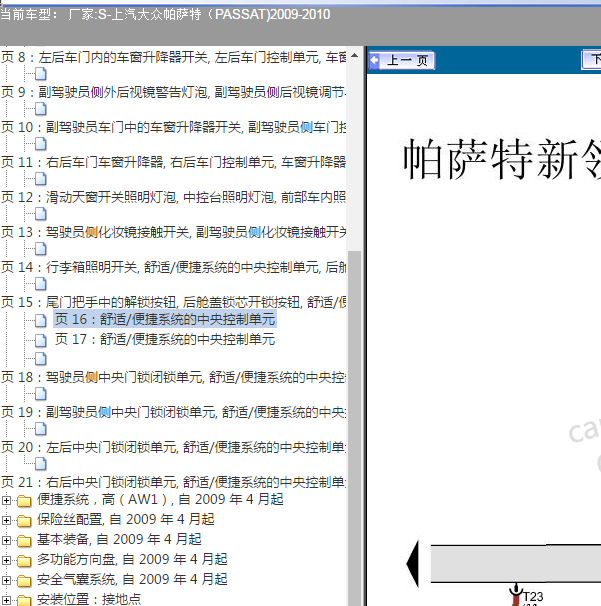Click the document icon under 页 12
Screen dimensions: 601x606
41,214
